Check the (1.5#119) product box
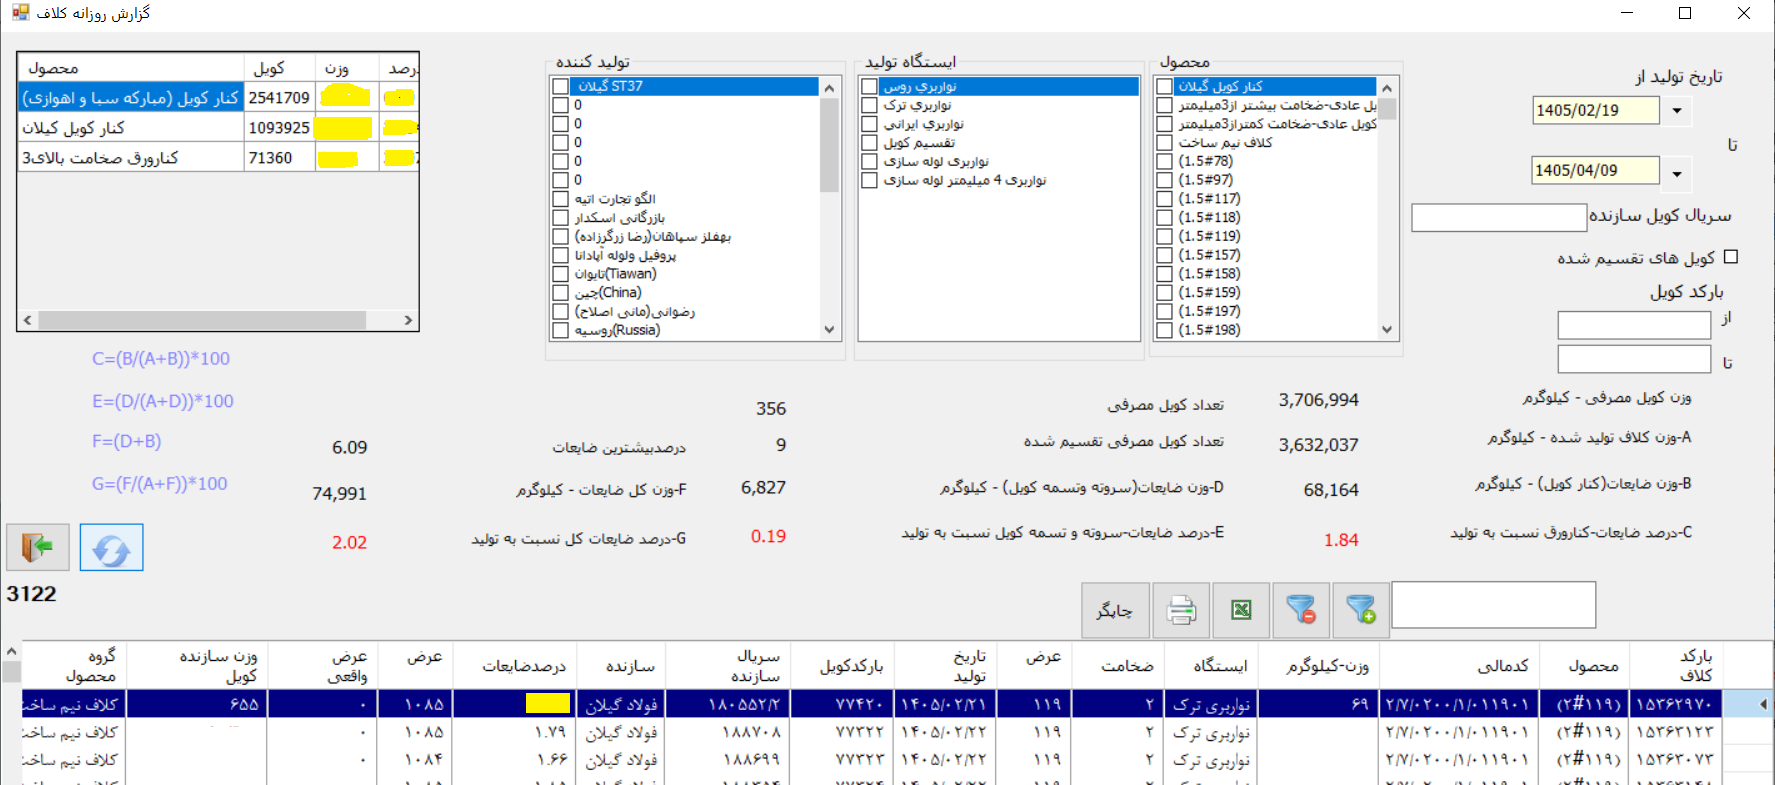Viewport: 1775px width, 785px height. tap(1164, 237)
